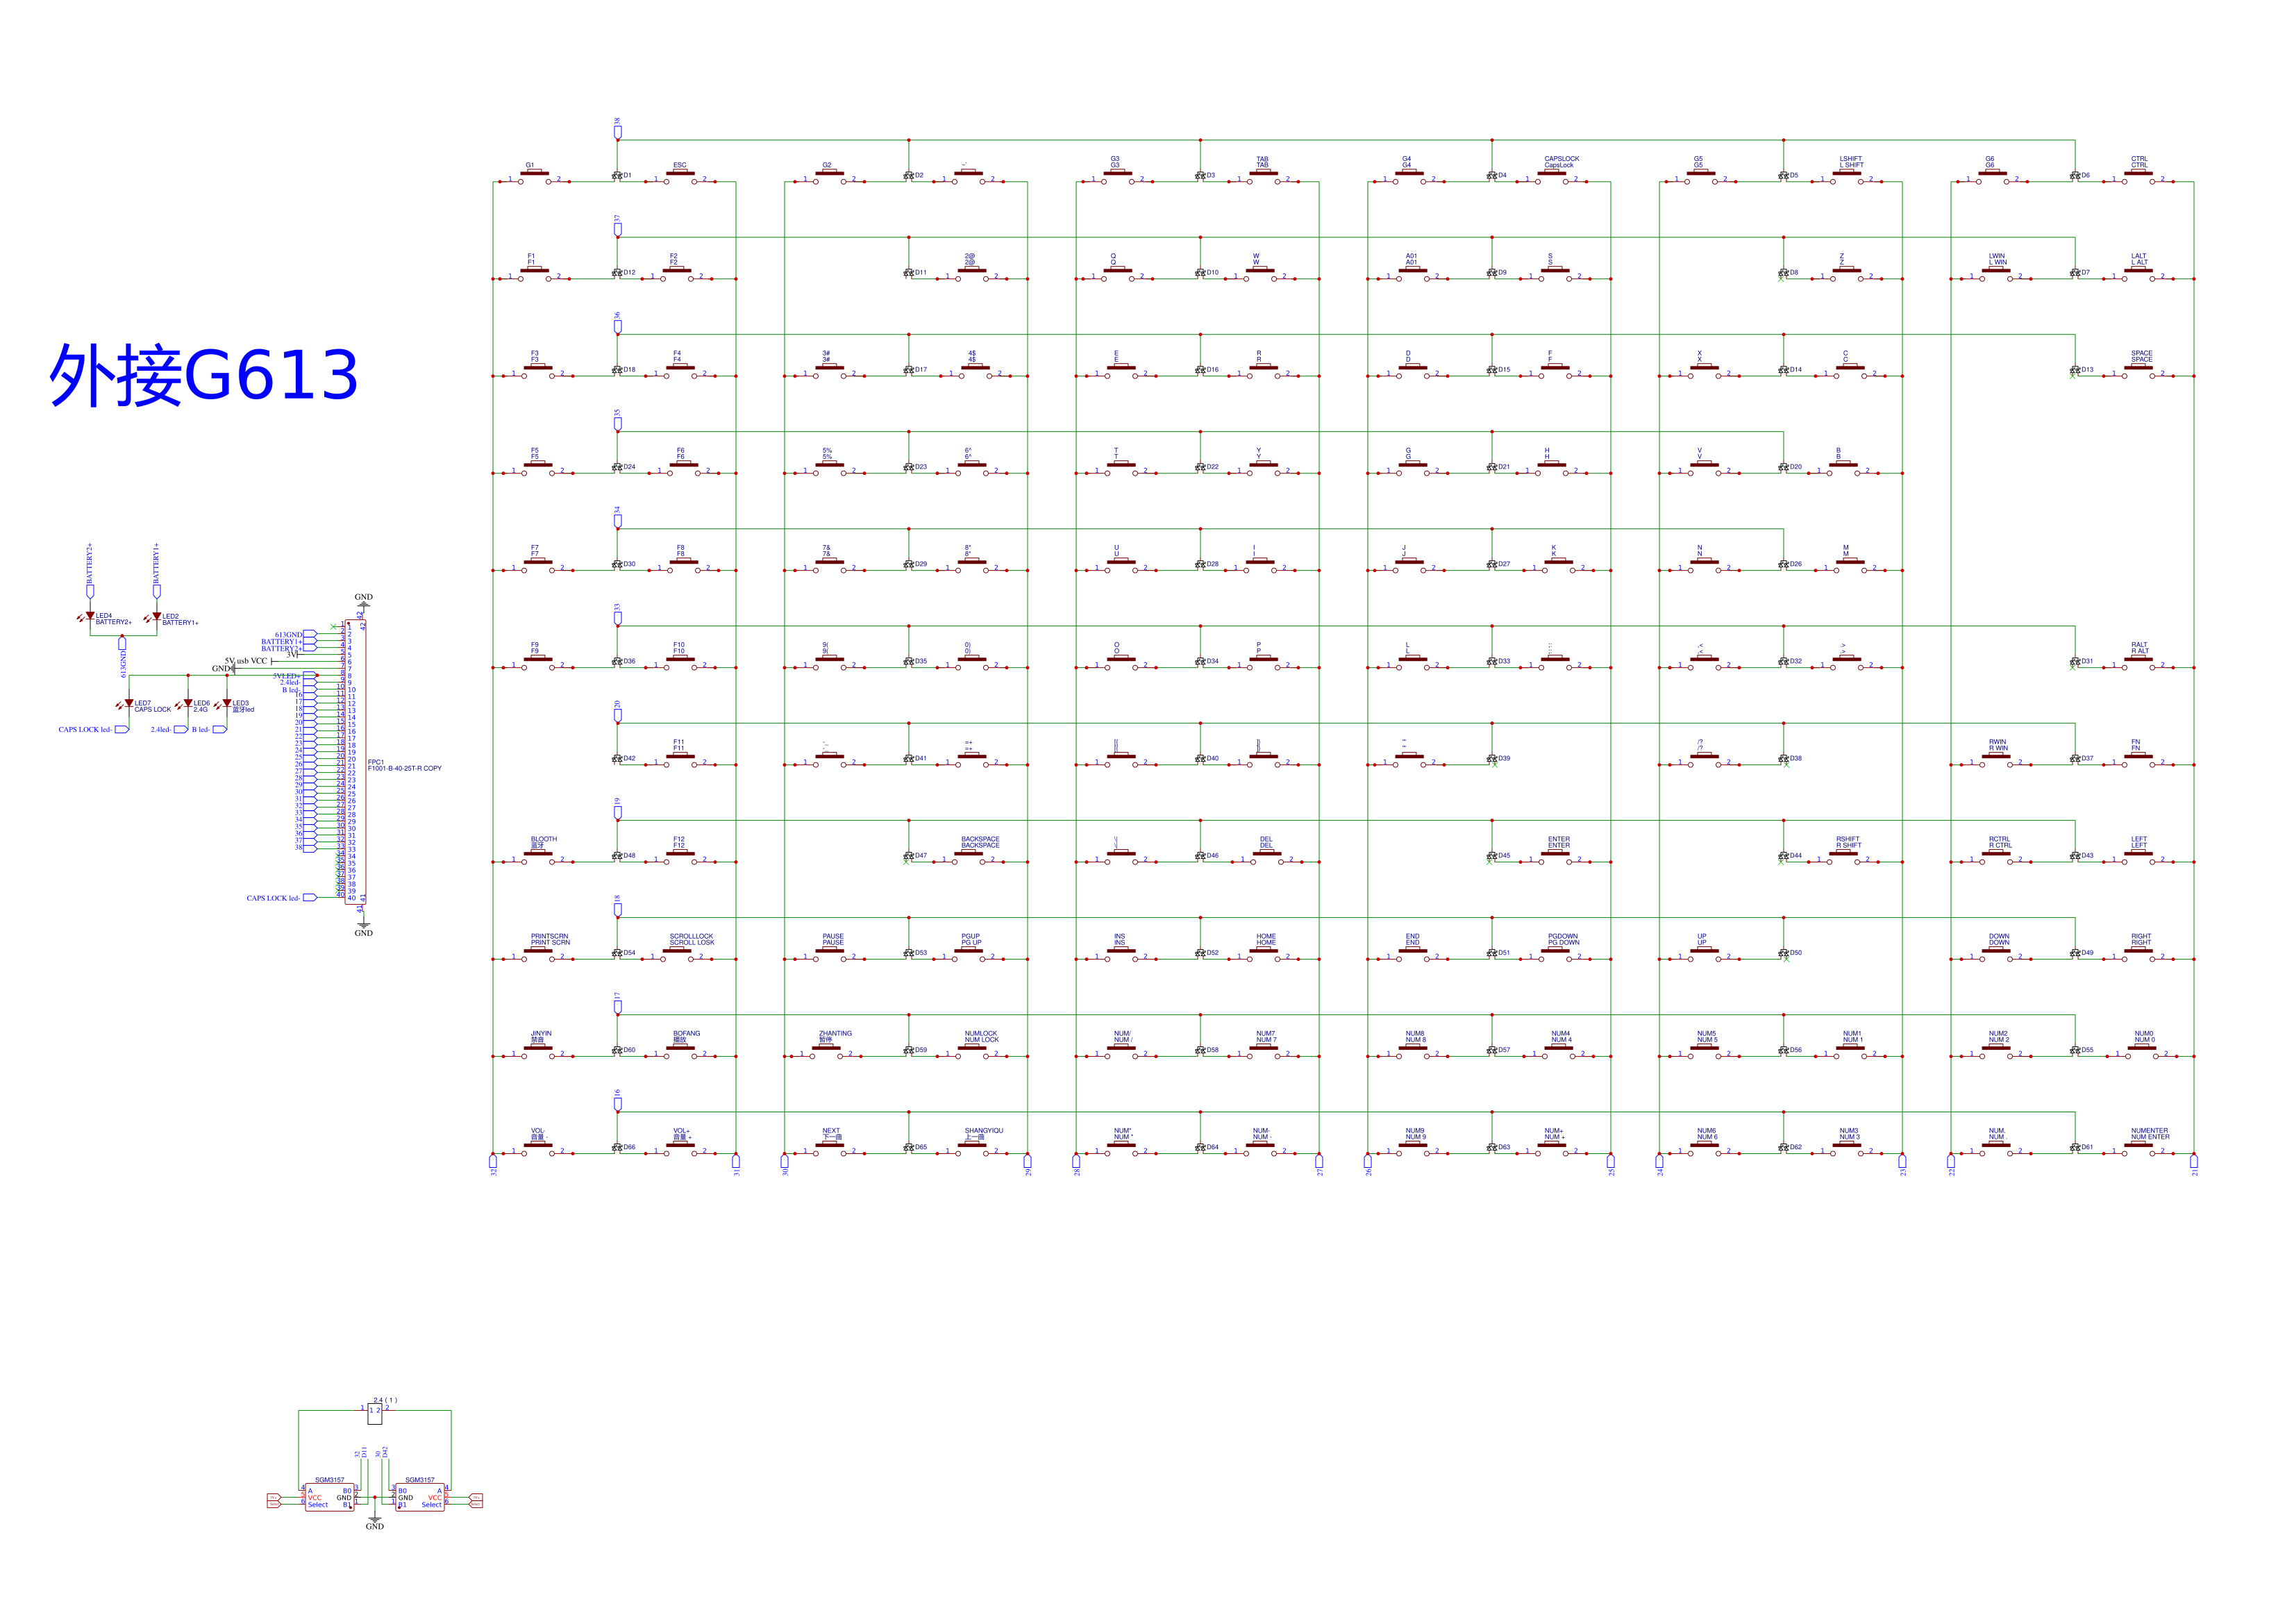Click the D66 diode near the VOL- key
The height and width of the screenshot is (1624, 2294).
617,1148
